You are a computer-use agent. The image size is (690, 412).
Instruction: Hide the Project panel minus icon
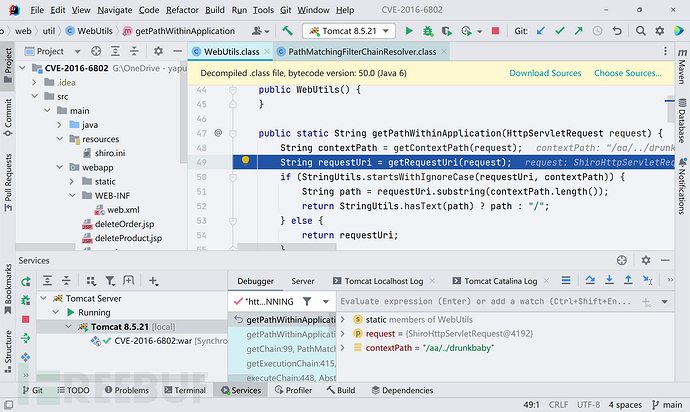tap(177, 52)
